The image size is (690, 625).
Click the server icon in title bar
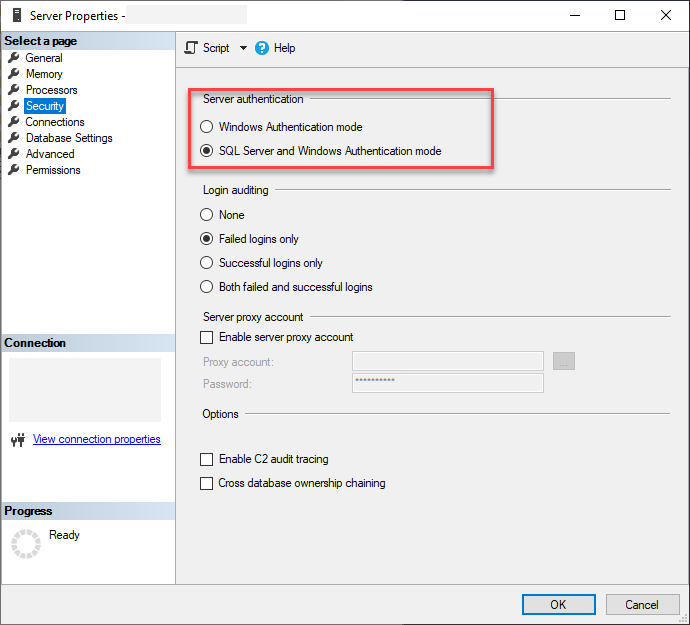click(17, 15)
